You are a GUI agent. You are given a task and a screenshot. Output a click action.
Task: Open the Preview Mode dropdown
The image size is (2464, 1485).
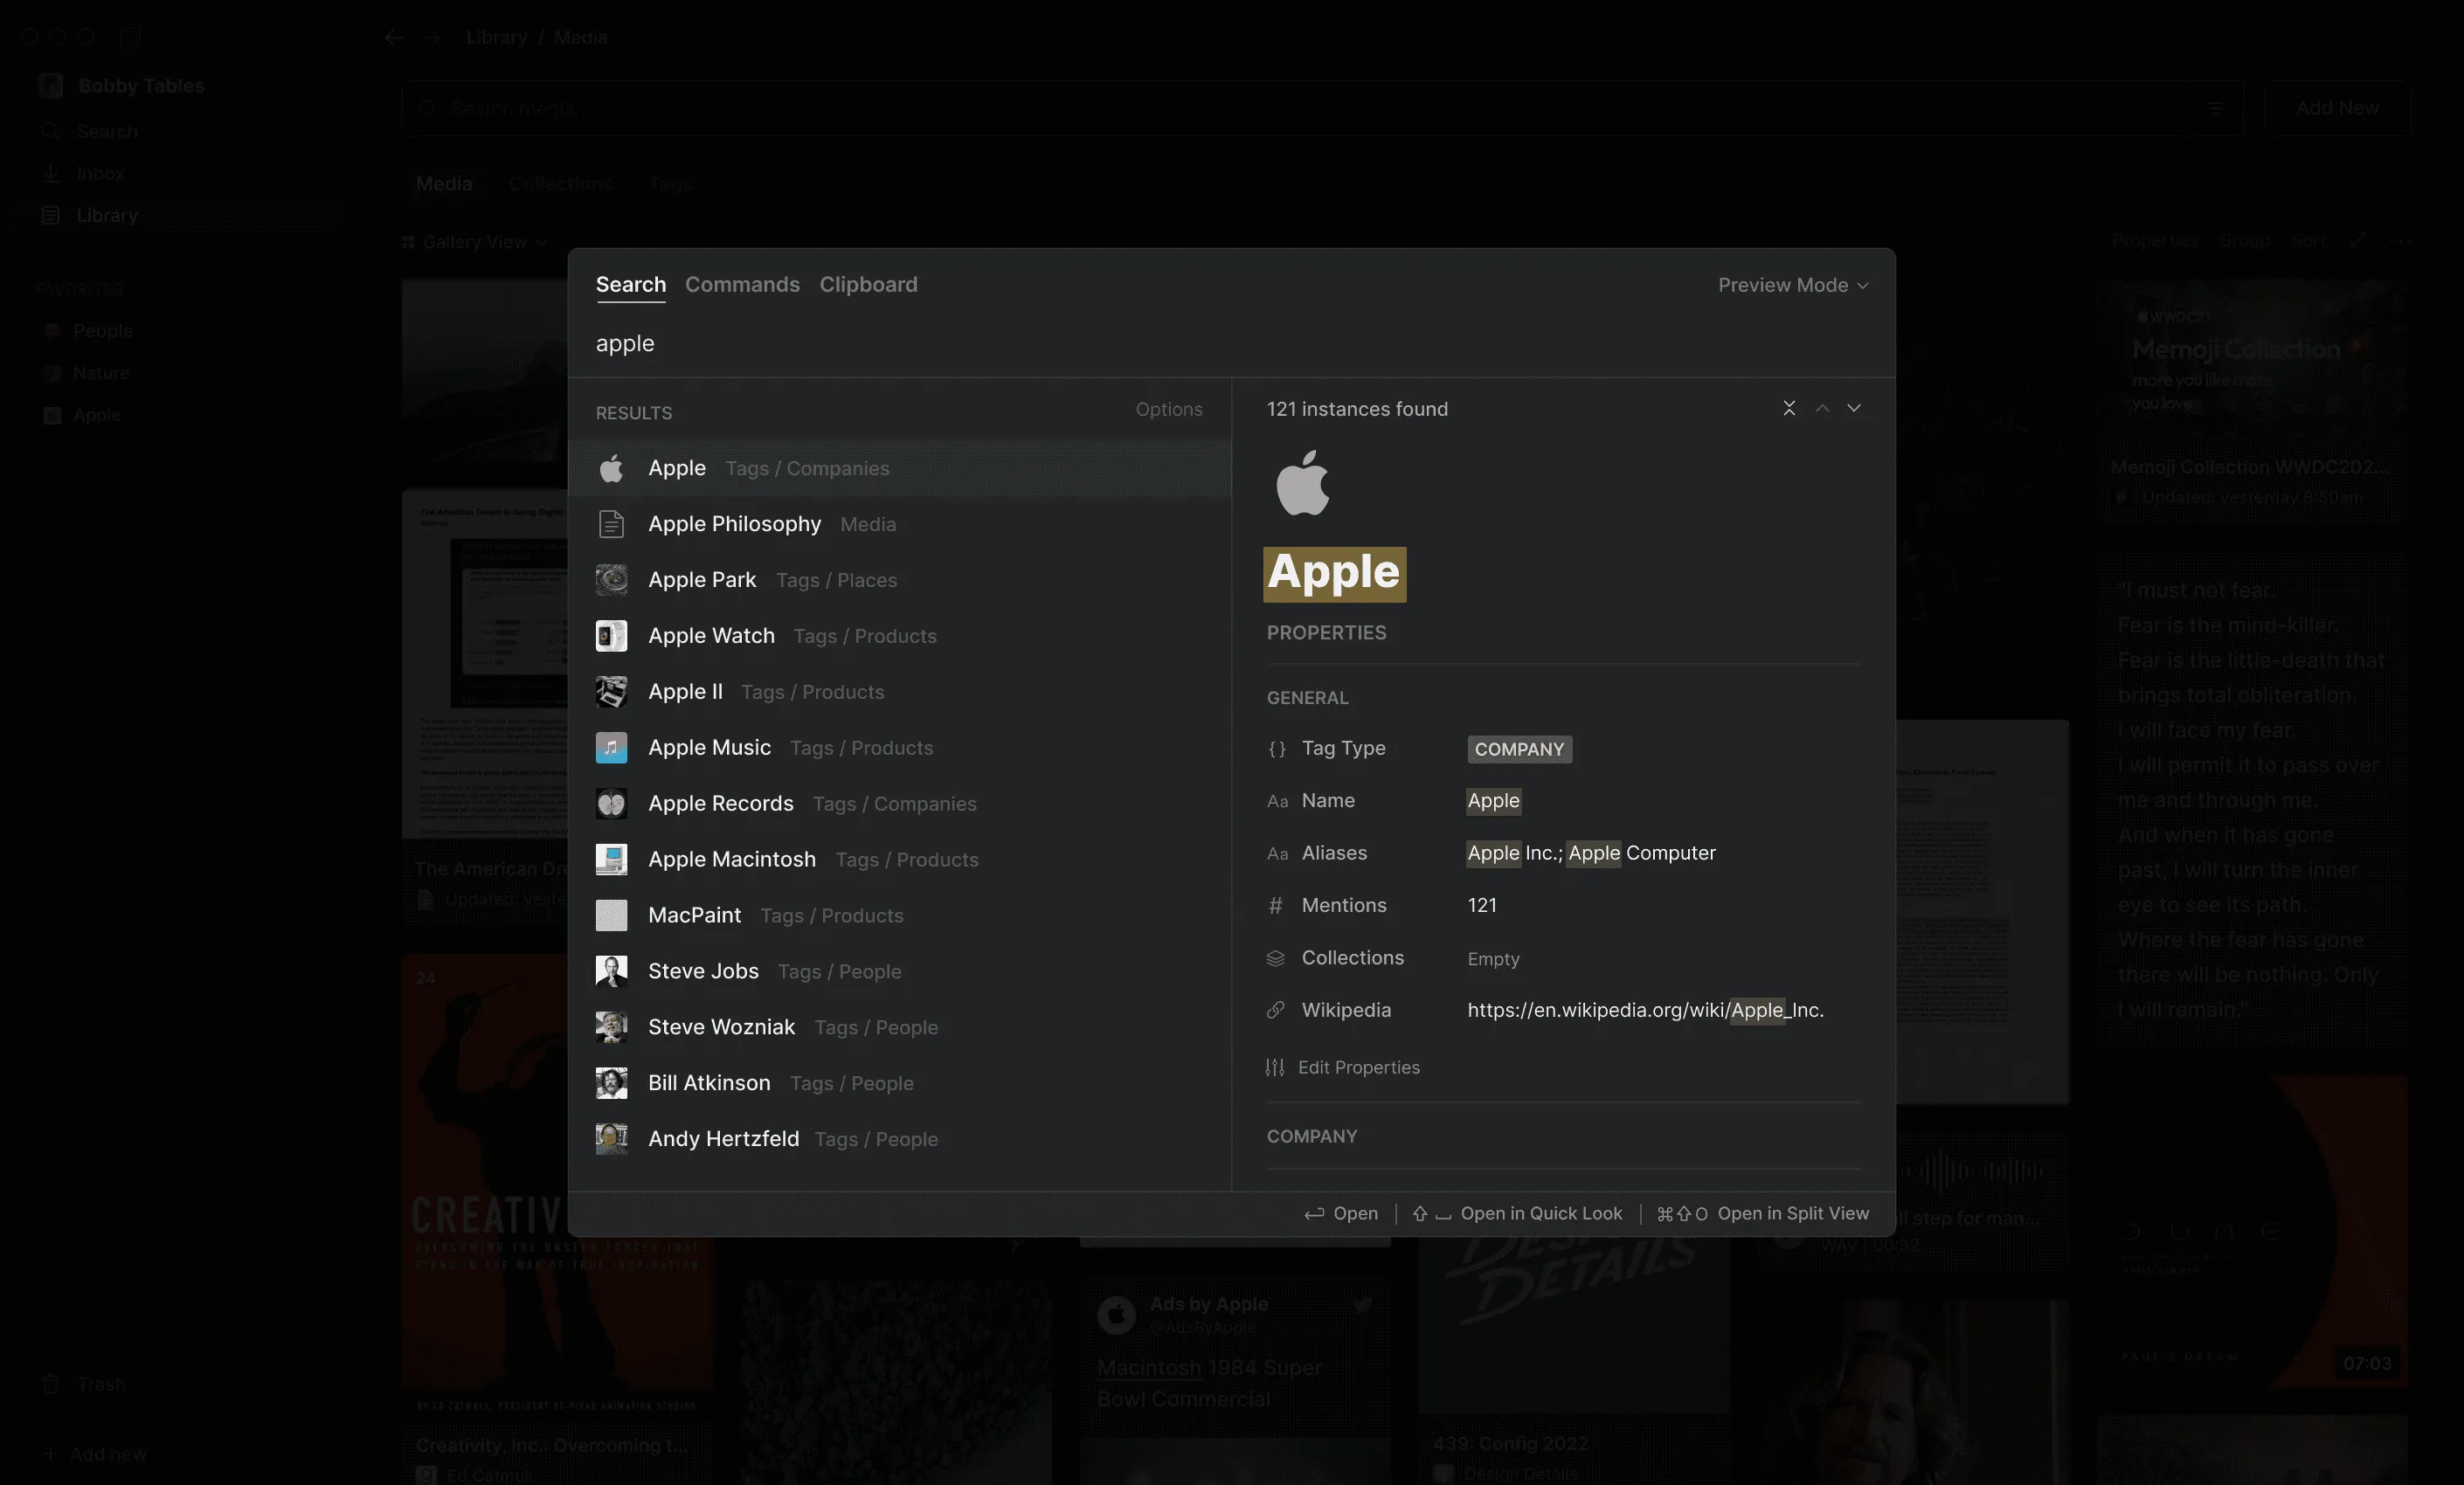pyautogui.click(x=1793, y=285)
